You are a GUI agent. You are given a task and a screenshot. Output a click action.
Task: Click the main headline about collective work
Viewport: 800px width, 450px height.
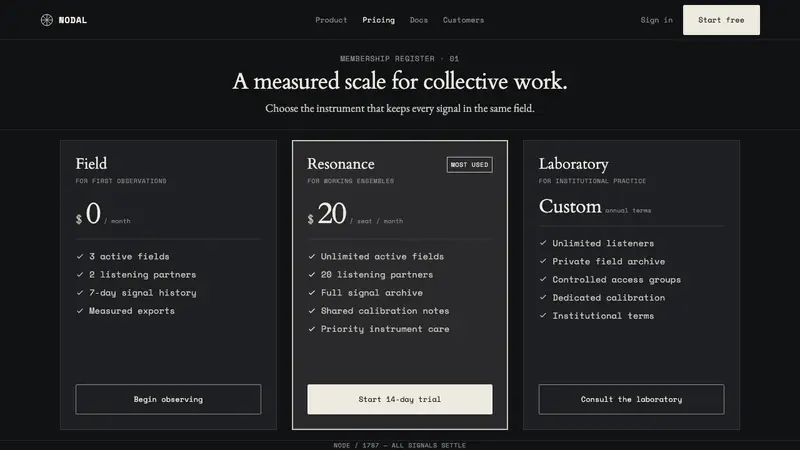click(x=399, y=81)
